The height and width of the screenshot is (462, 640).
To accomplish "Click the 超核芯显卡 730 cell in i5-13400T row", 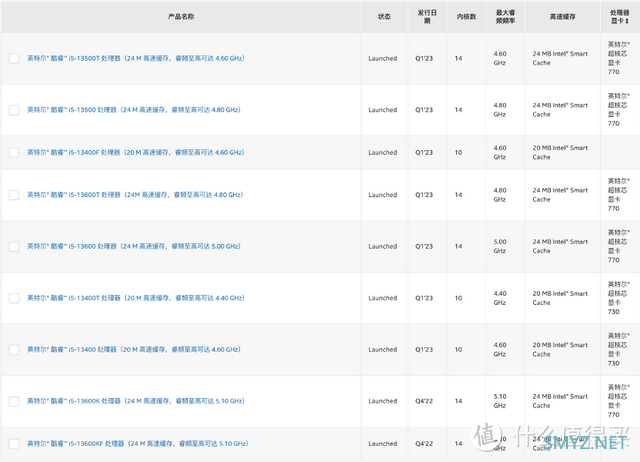I will 618,298.
